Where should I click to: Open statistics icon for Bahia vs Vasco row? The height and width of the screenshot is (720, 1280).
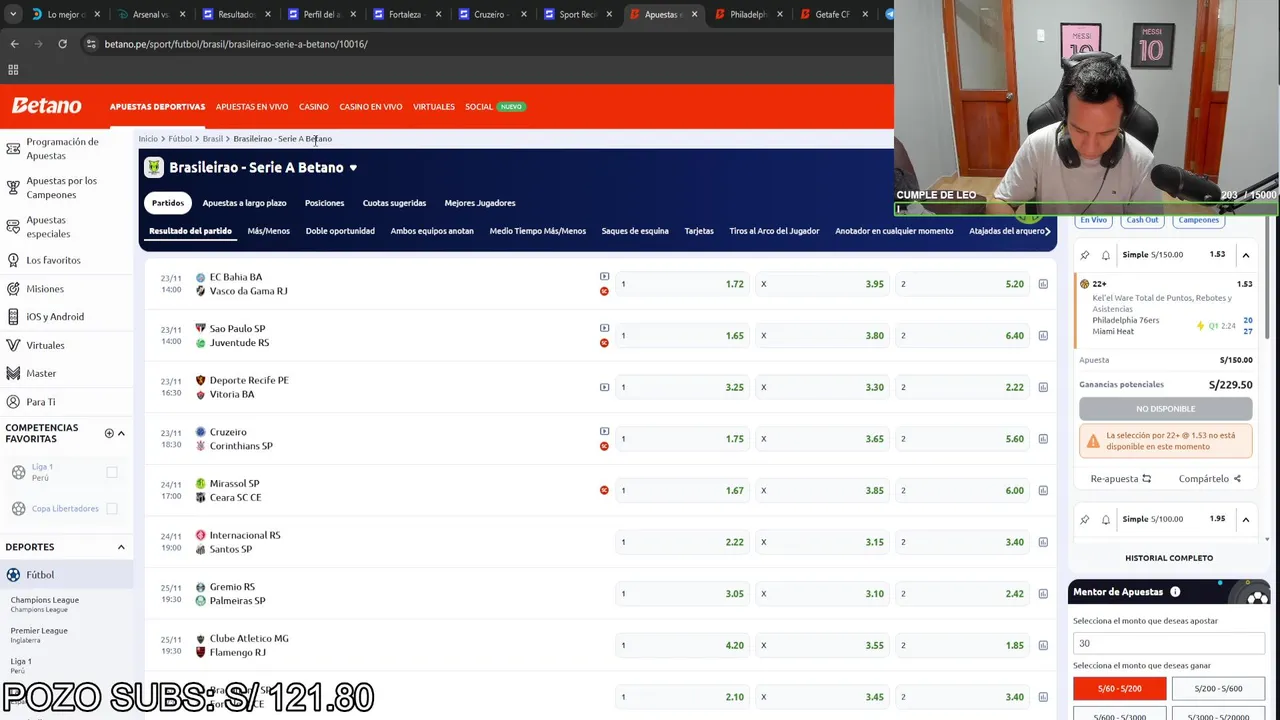[1043, 284]
